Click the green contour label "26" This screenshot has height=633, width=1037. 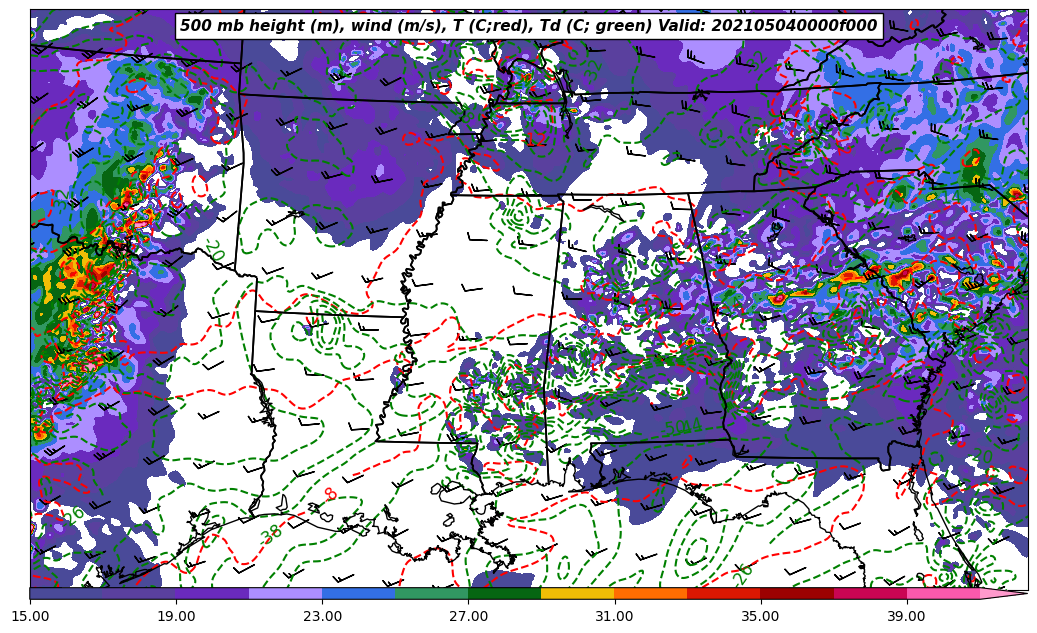pyautogui.click(x=742, y=572)
